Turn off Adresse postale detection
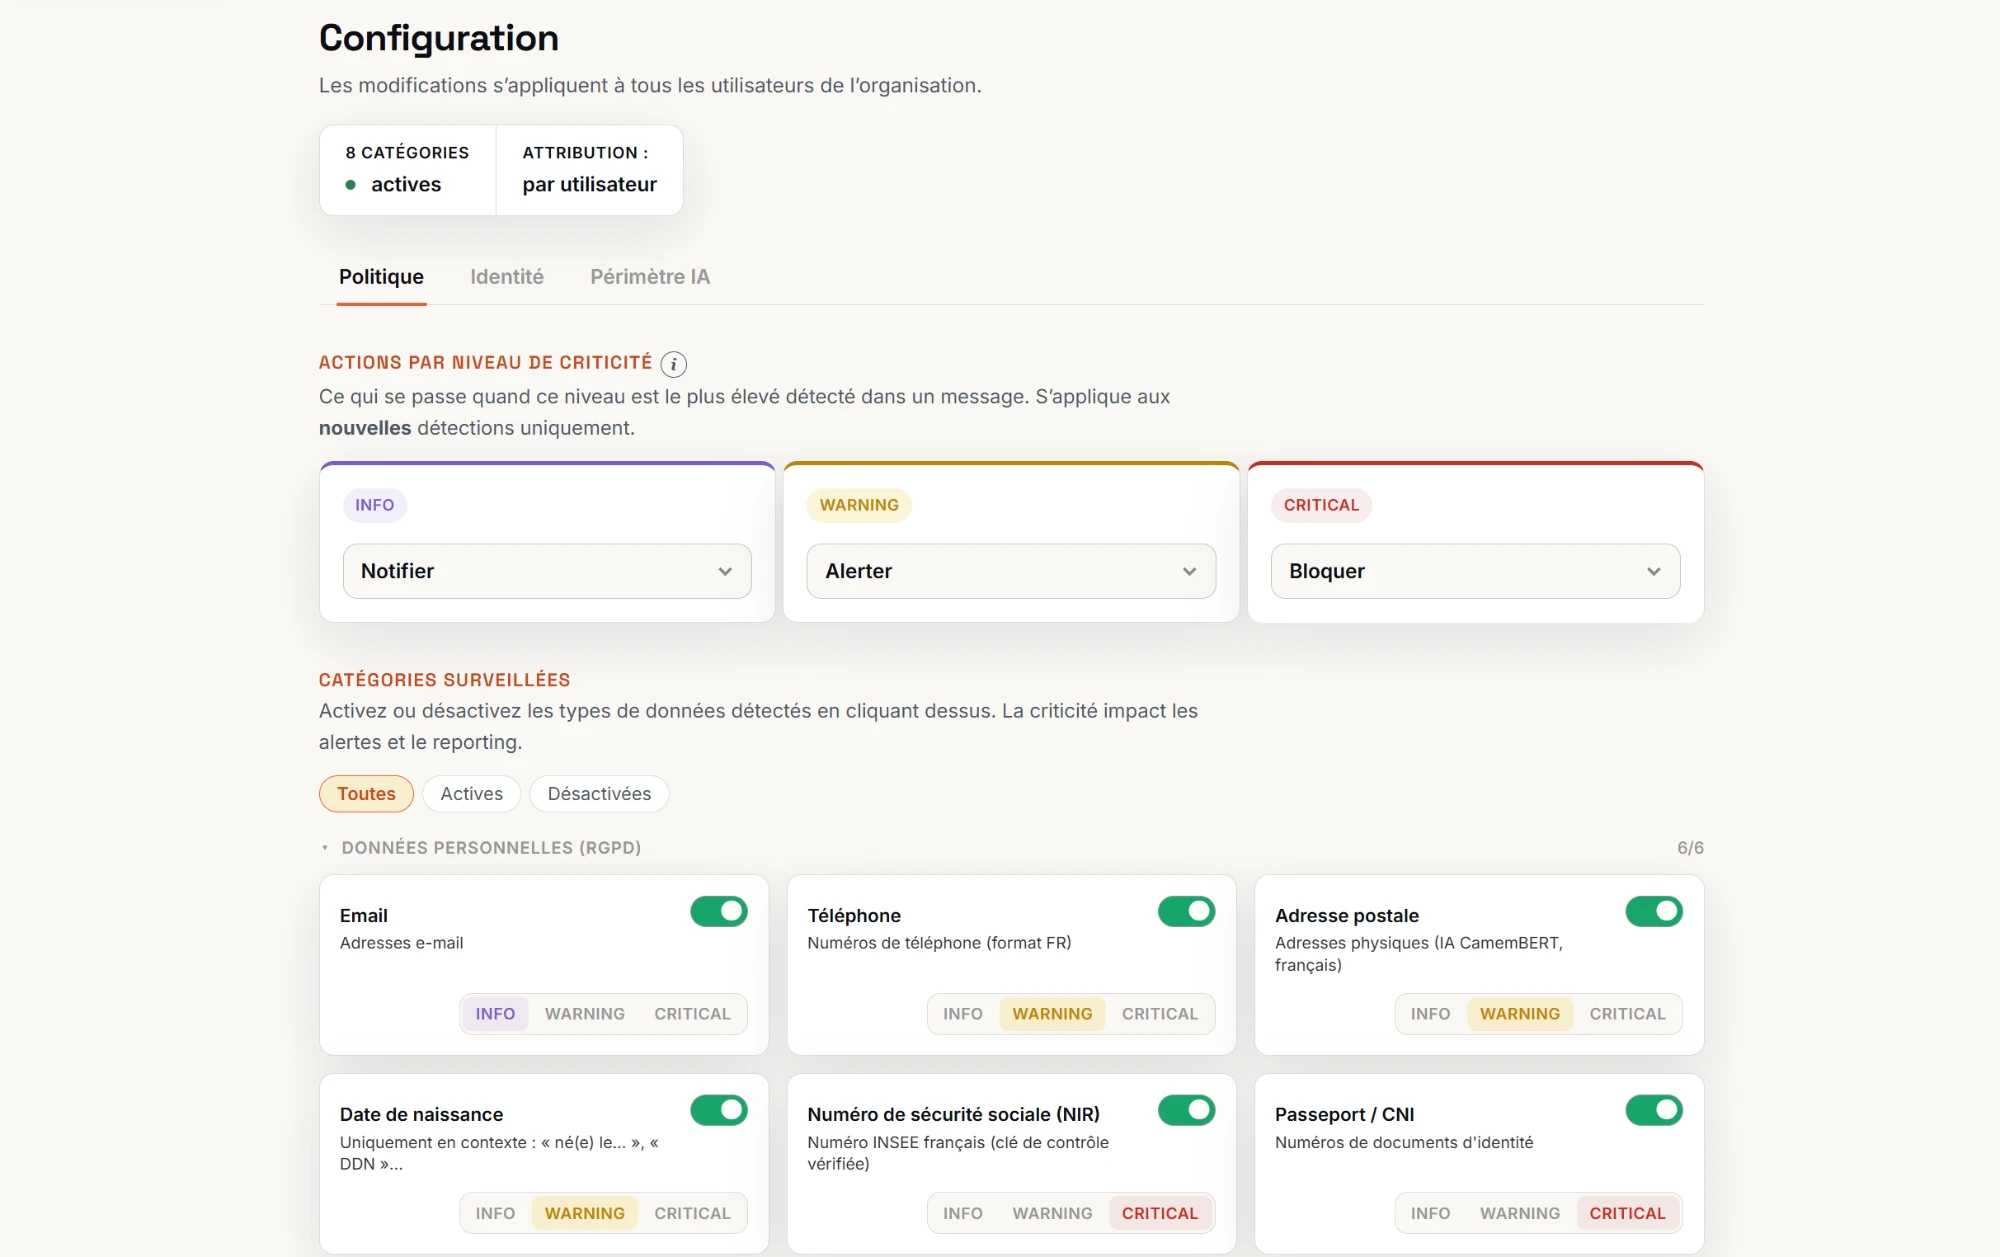Image resolution: width=2000 pixels, height=1257 pixels. [x=1654, y=911]
